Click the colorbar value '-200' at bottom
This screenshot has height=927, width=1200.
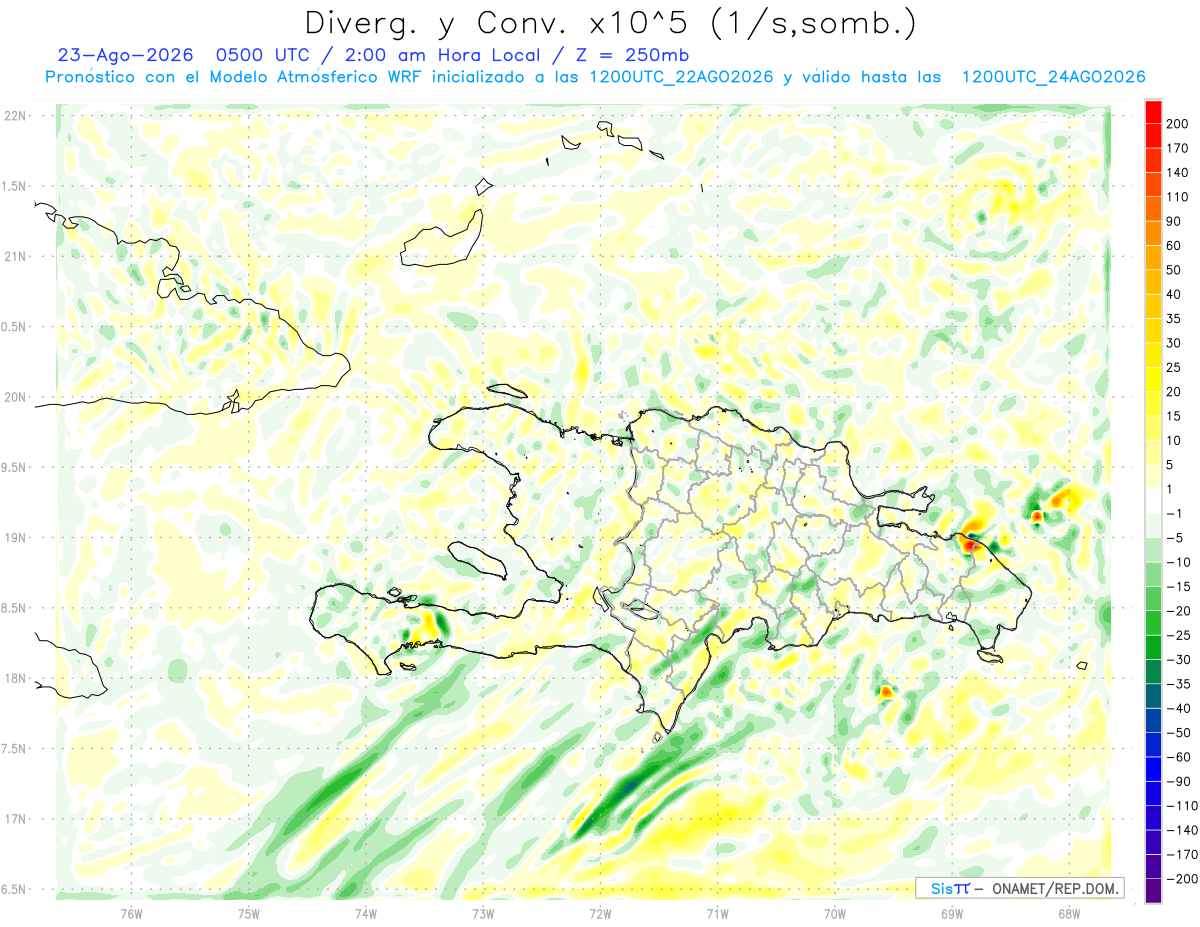(1181, 878)
